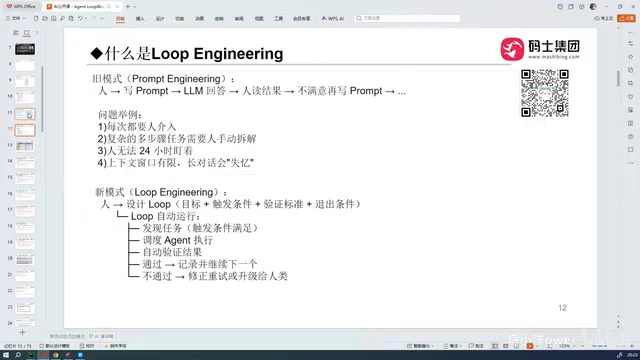Image resolution: width=640 pixels, height=360 pixels.
Task: Click the save toolbar icon
Action: 53,18
